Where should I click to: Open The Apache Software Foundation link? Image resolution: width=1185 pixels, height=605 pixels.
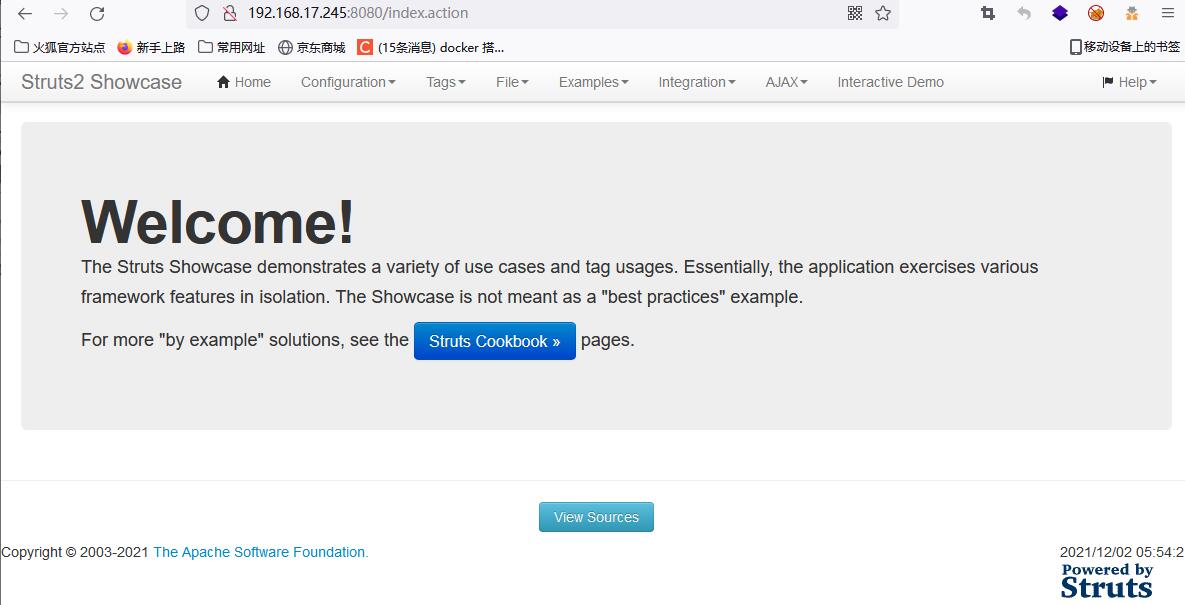[261, 552]
